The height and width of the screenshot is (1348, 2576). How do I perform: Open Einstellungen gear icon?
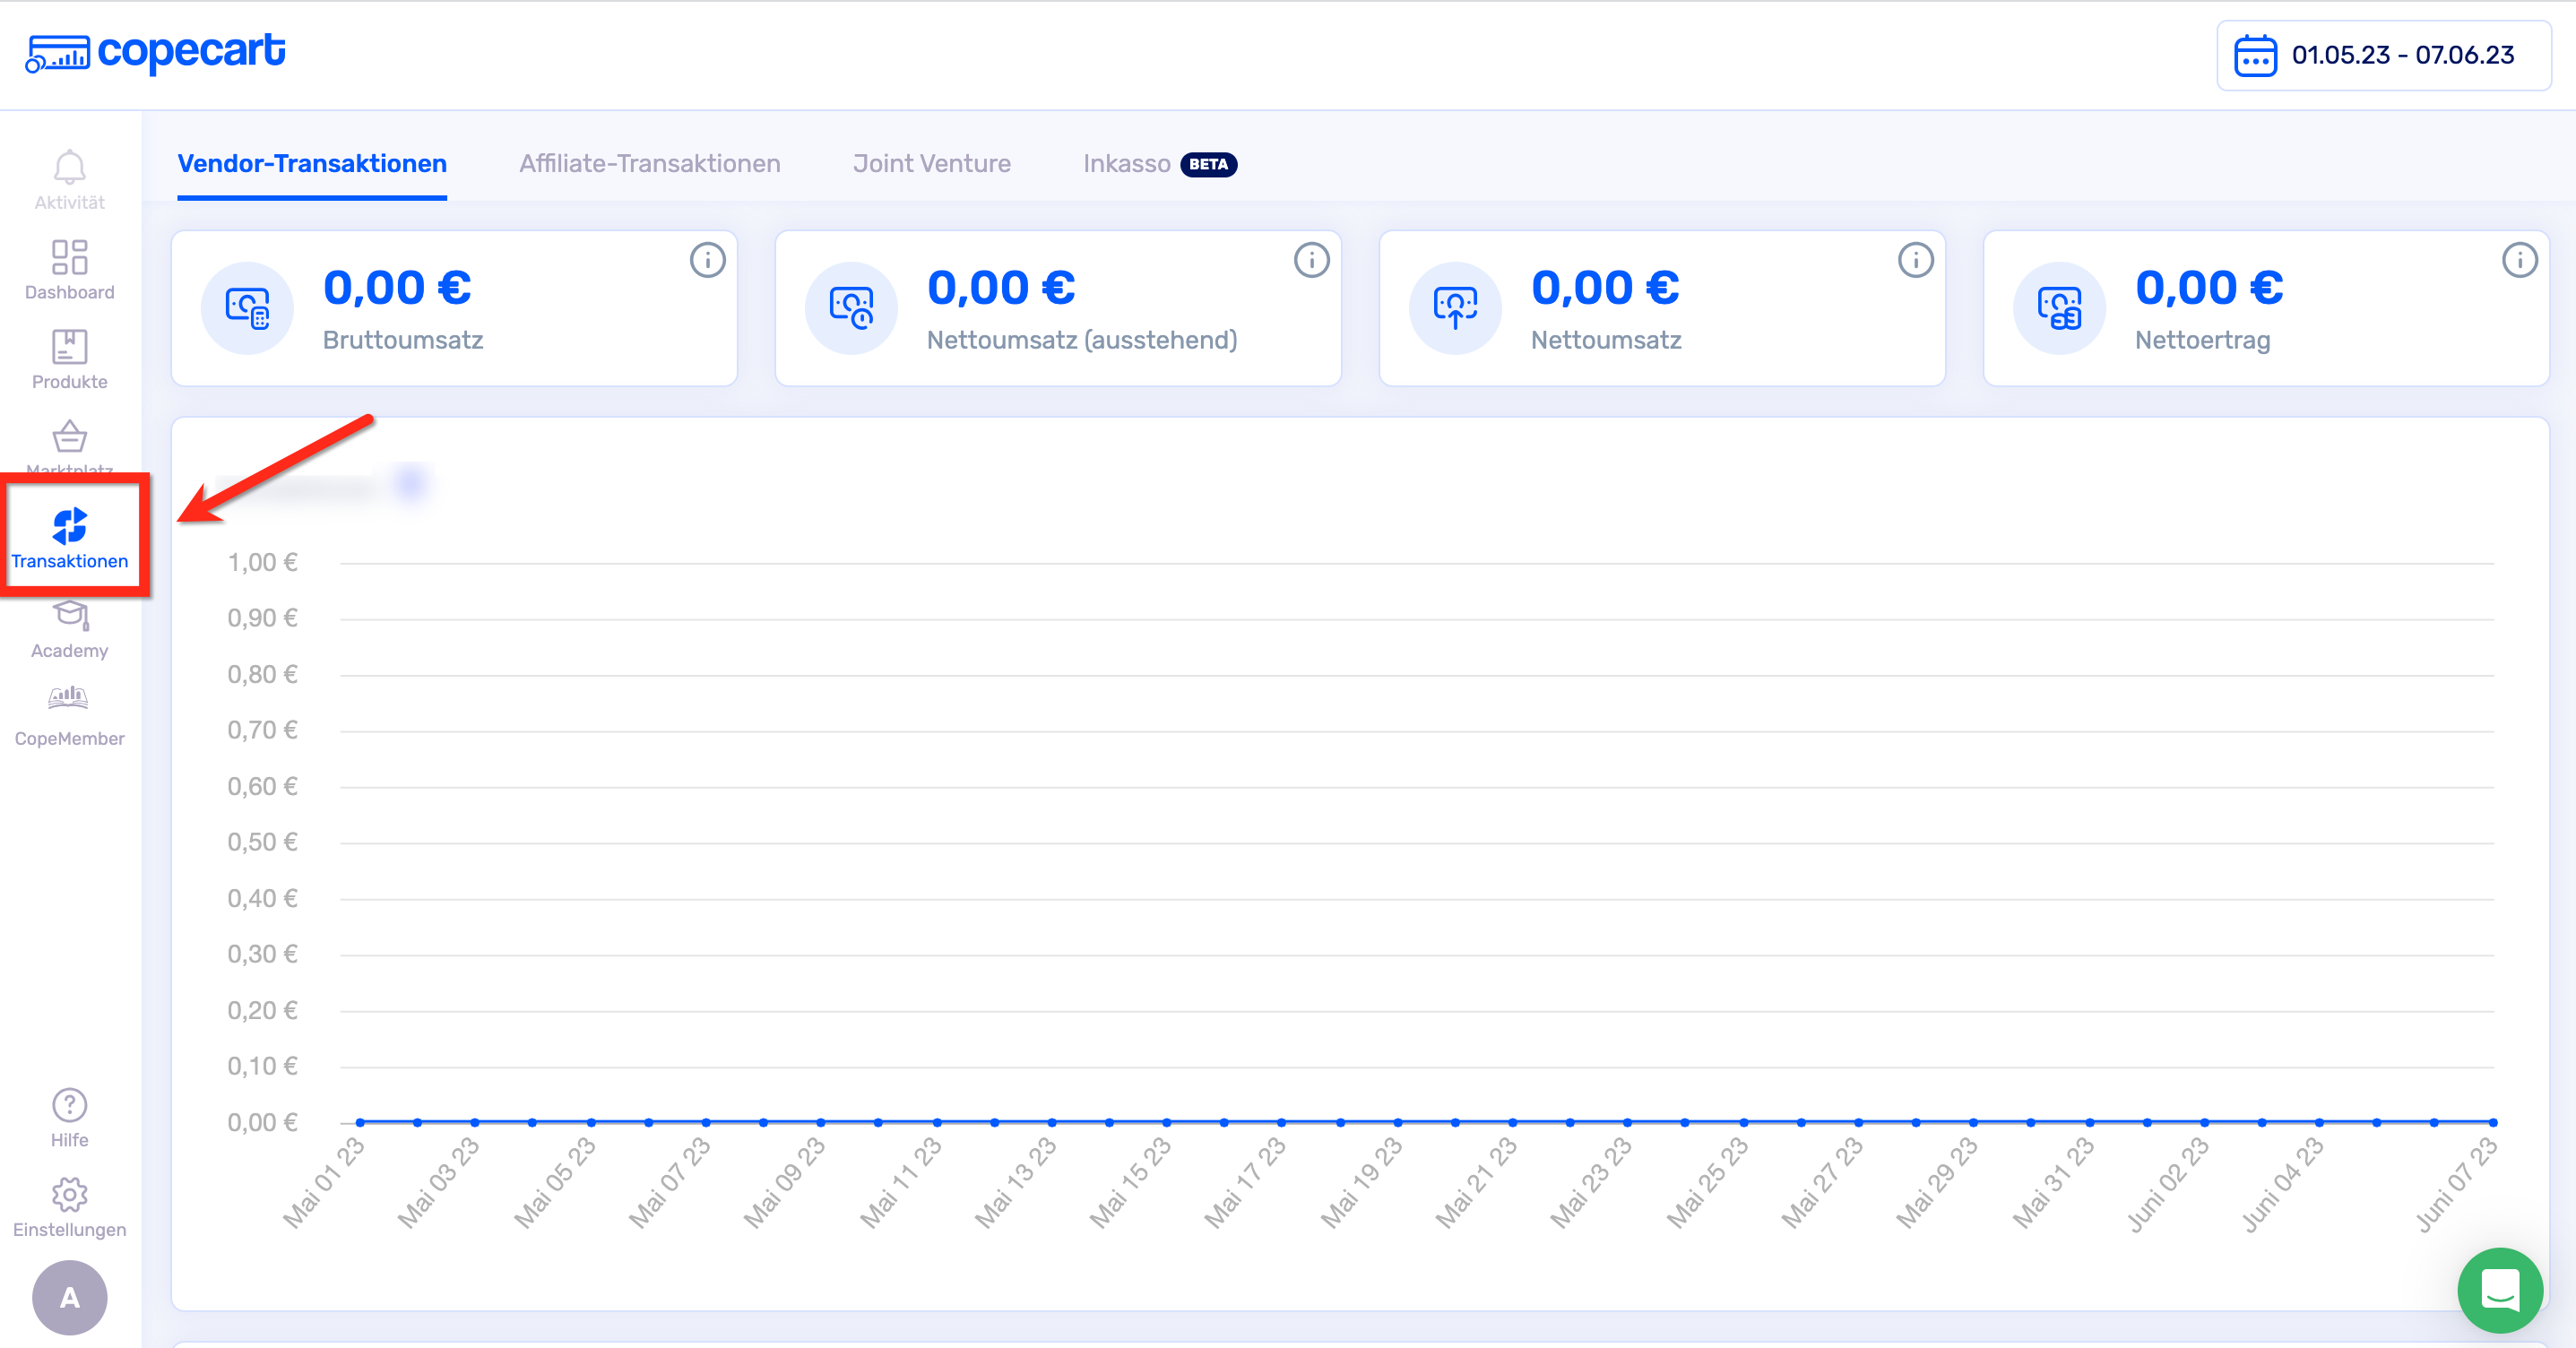click(69, 1195)
